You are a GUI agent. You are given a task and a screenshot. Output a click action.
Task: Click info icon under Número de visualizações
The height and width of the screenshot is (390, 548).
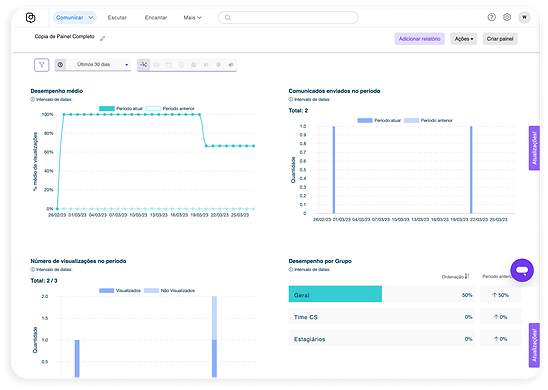tap(33, 269)
